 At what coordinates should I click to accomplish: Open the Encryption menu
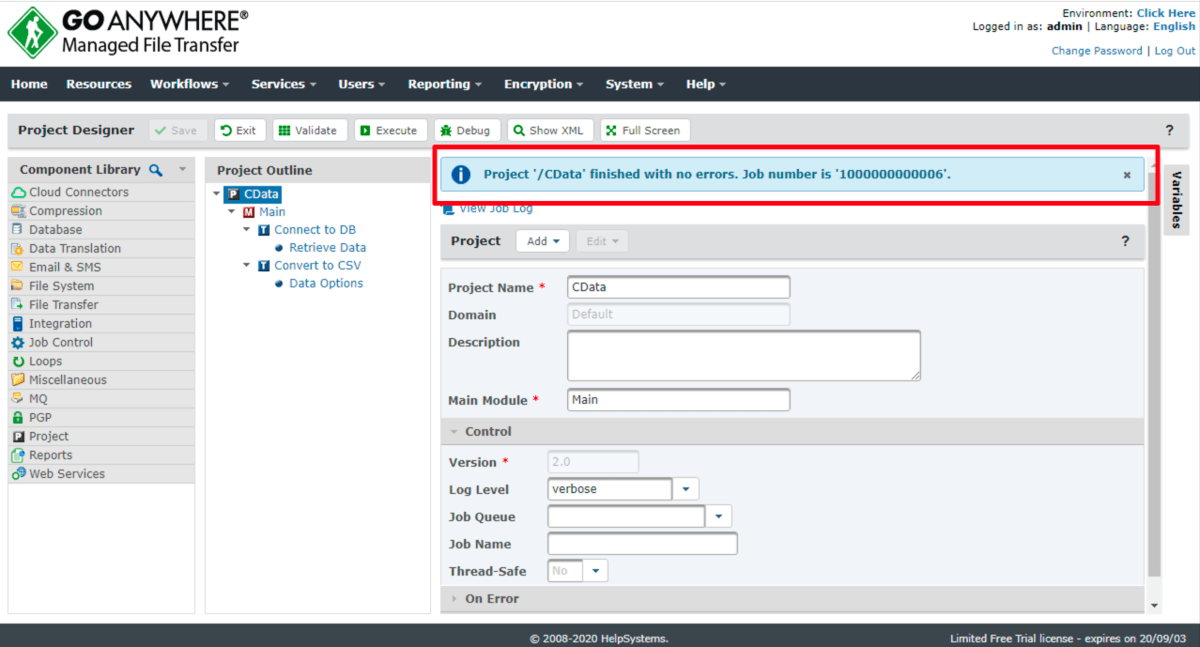545,84
